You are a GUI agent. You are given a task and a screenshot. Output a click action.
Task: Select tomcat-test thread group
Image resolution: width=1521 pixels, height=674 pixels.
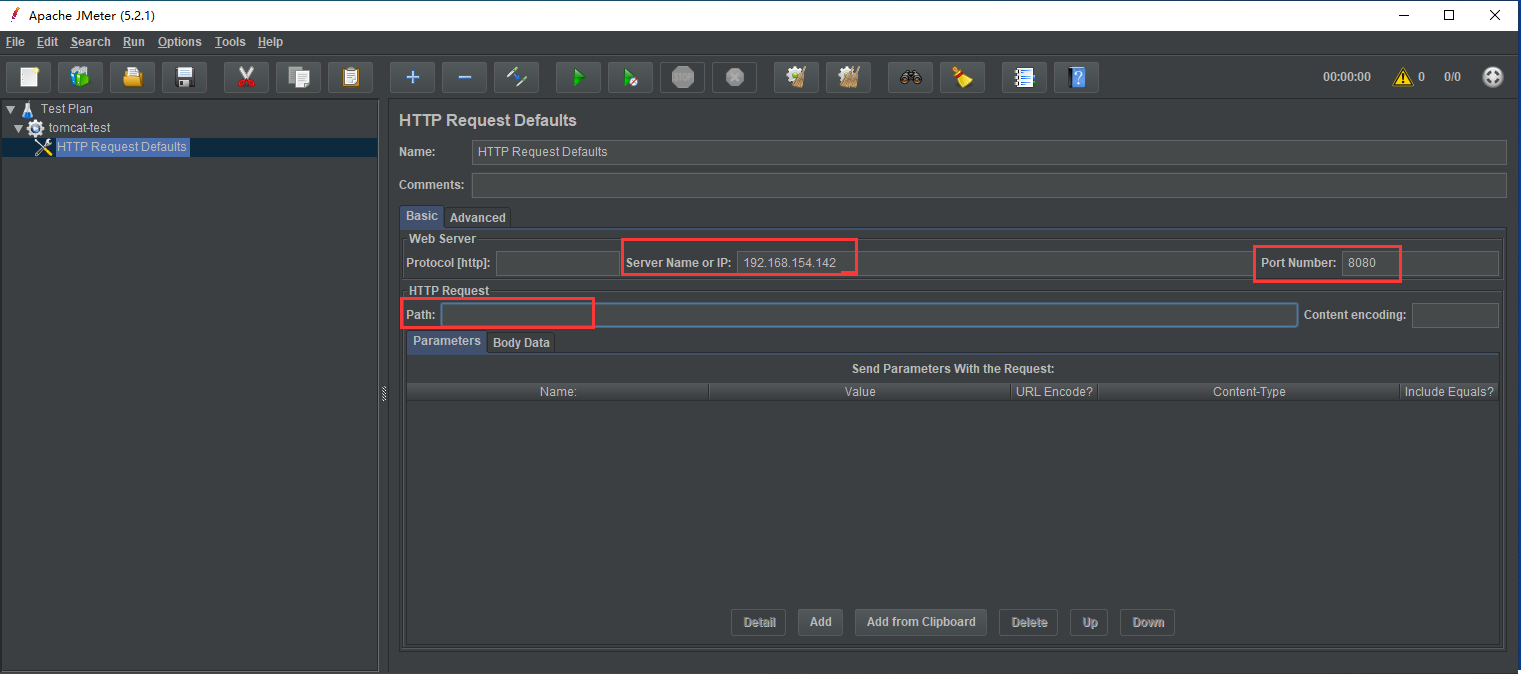coord(79,128)
